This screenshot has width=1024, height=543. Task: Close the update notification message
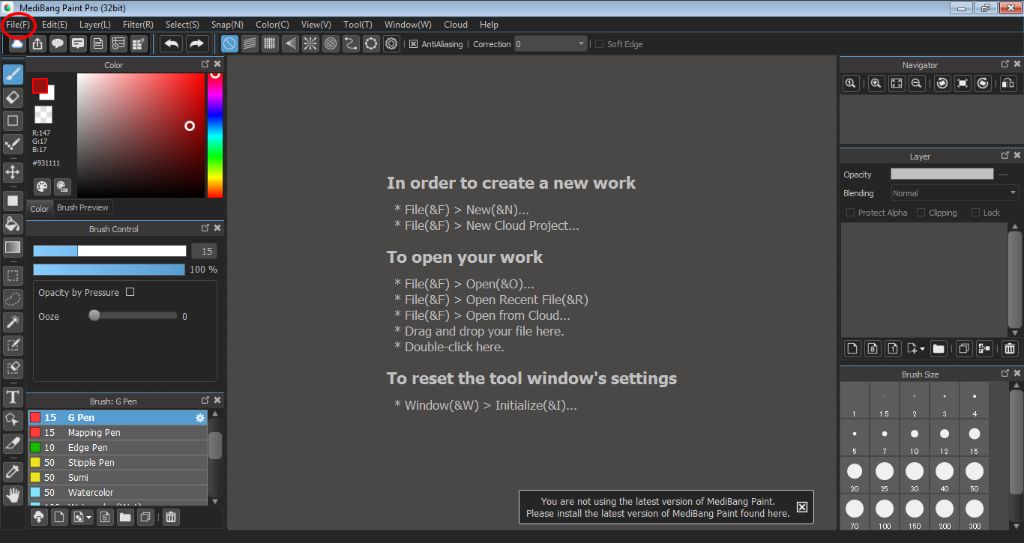click(802, 507)
